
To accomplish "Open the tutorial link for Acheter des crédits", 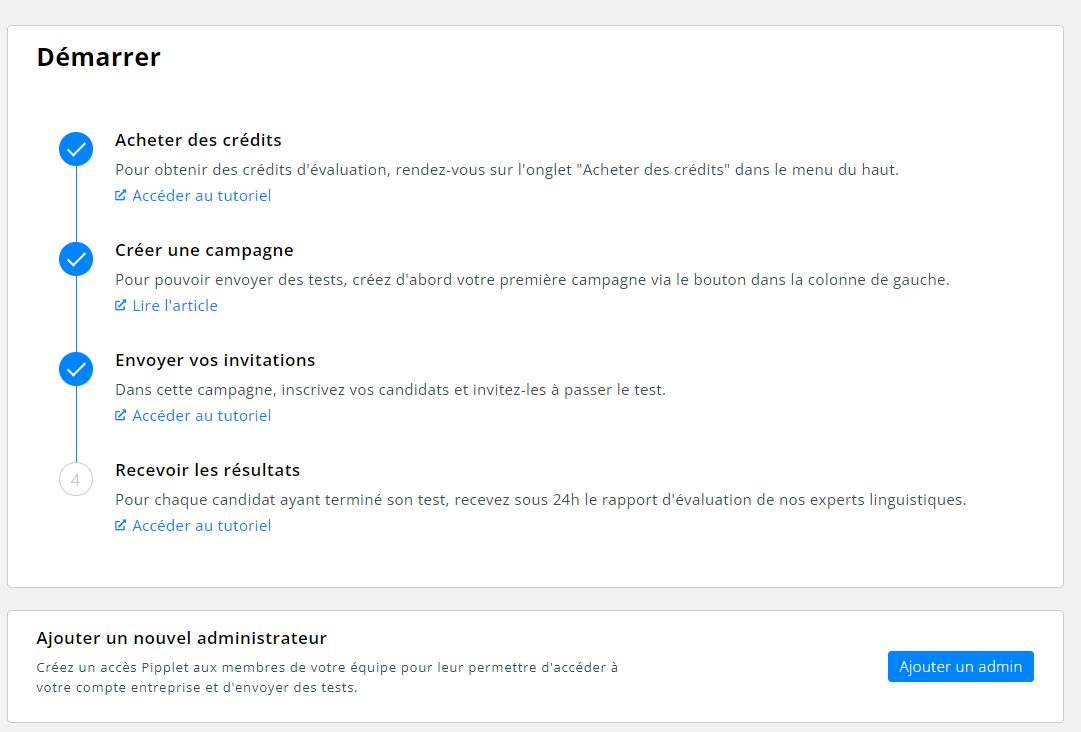I will click(201, 196).
